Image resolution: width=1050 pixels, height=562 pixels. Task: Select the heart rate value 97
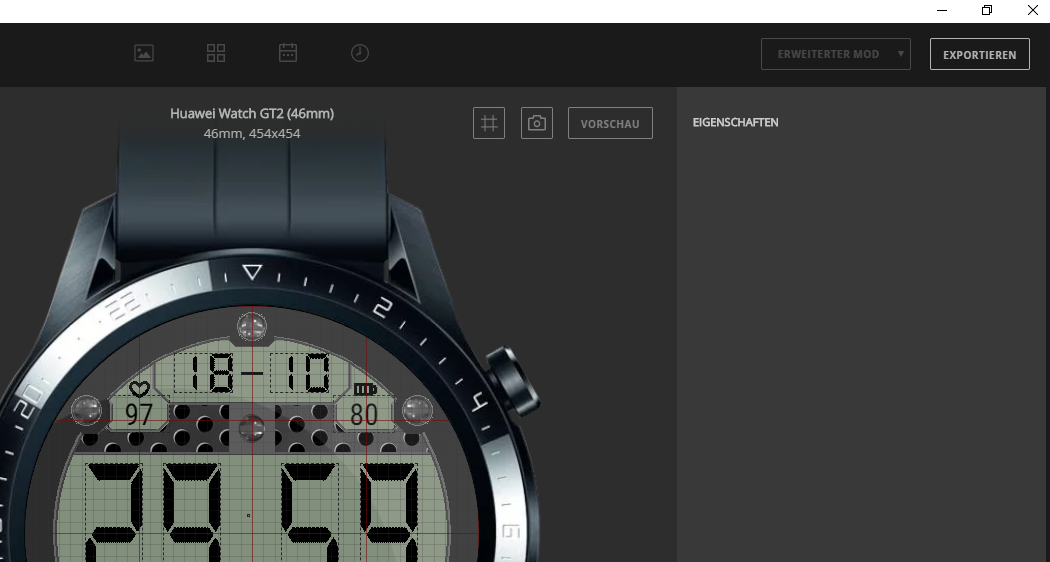[x=138, y=414]
